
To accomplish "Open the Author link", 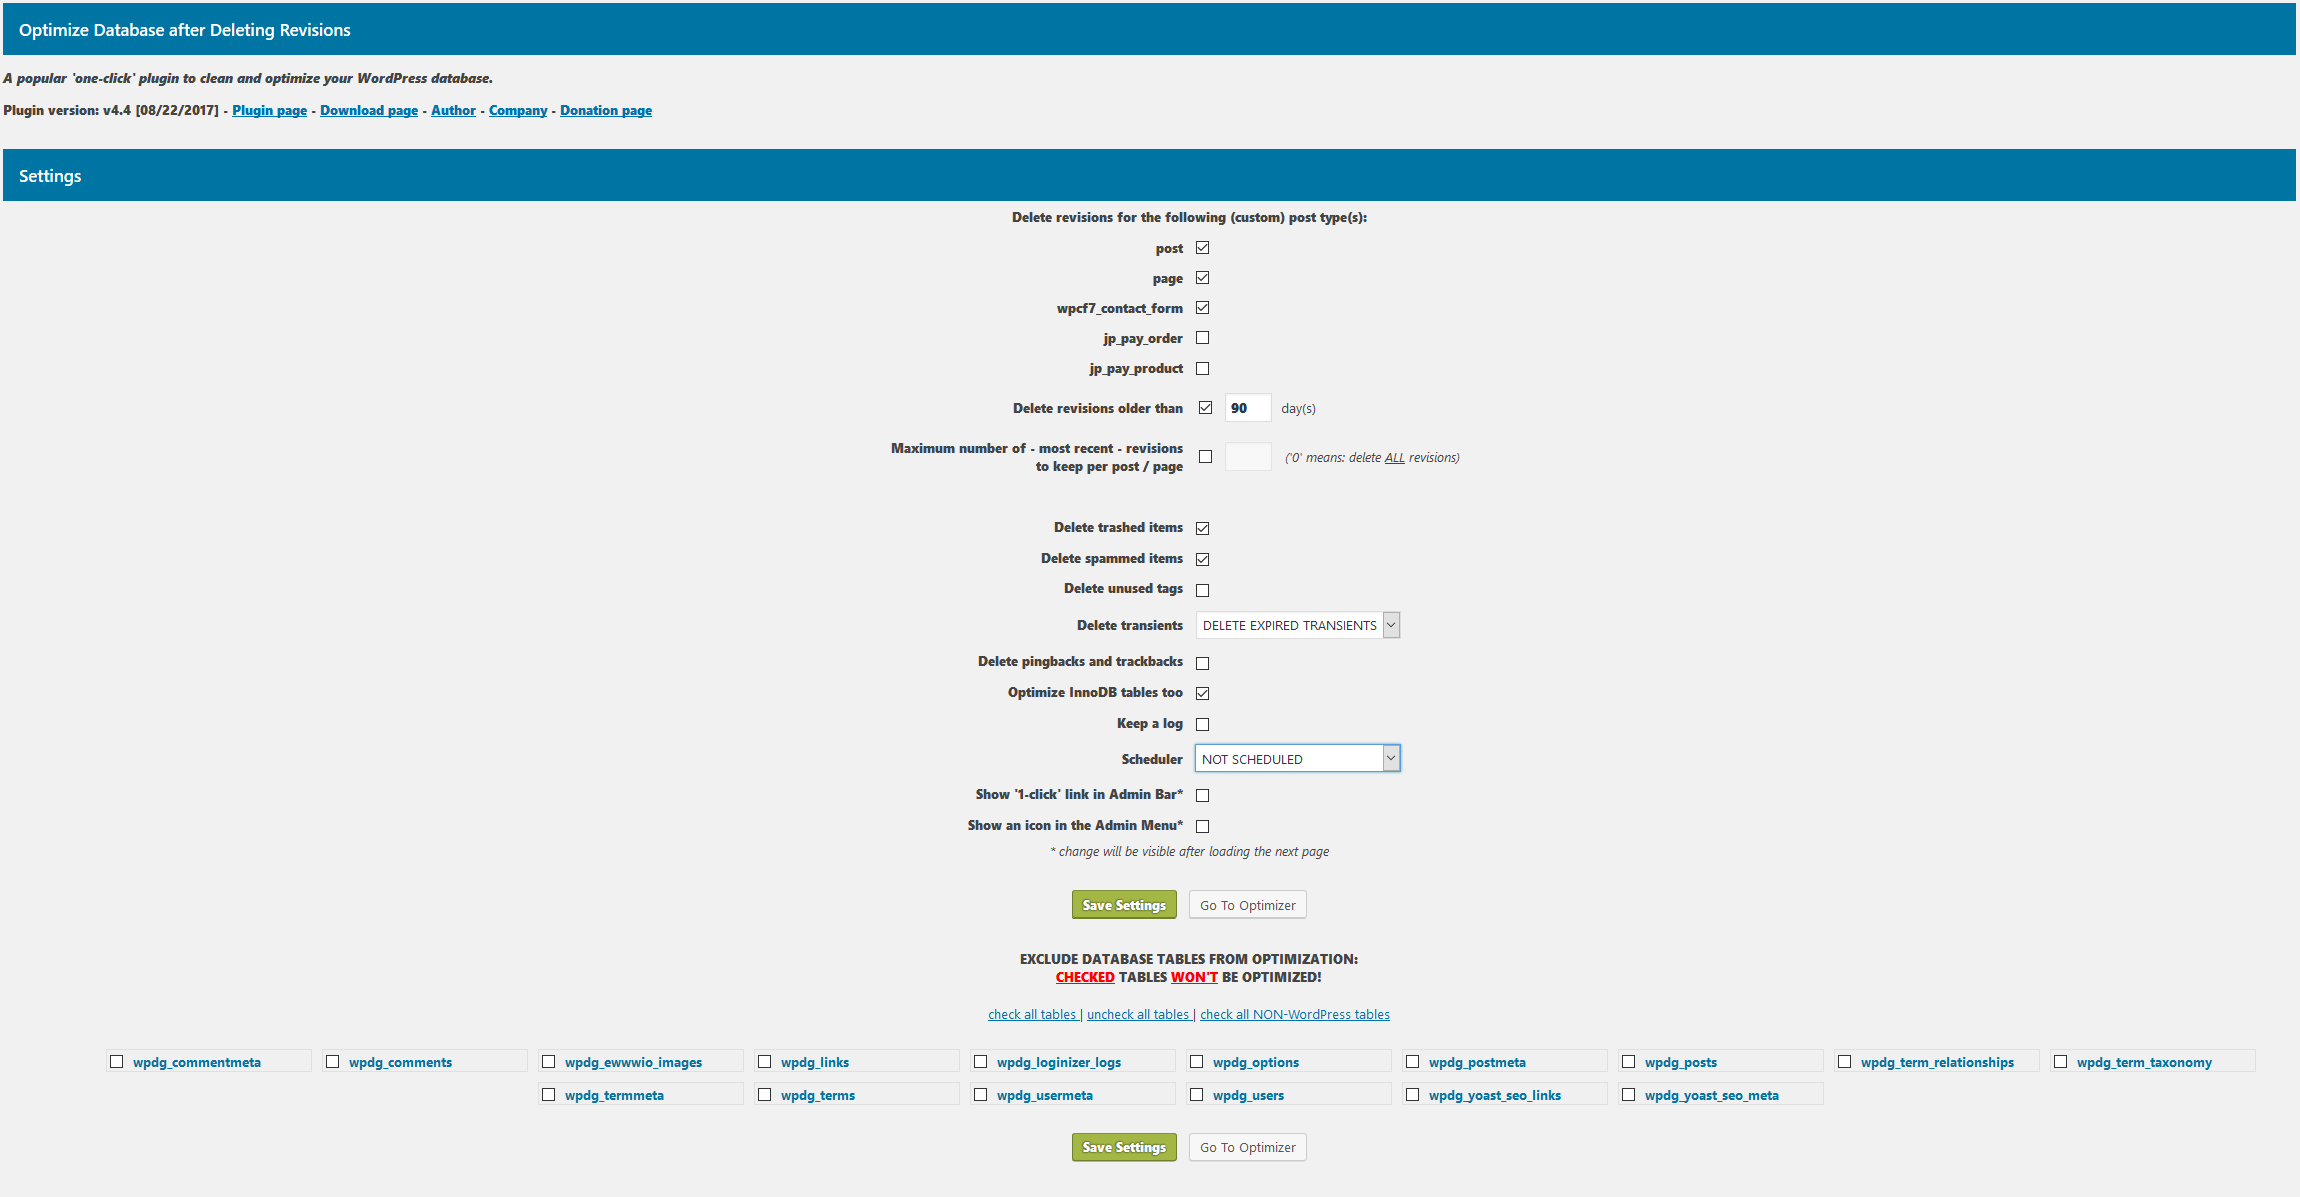I will click(453, 110).
